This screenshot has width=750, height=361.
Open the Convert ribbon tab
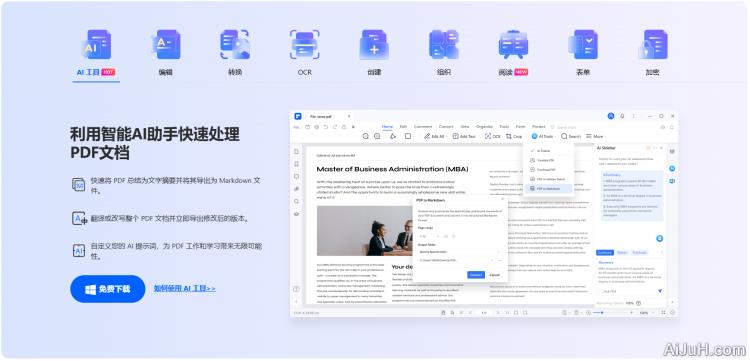446,127
